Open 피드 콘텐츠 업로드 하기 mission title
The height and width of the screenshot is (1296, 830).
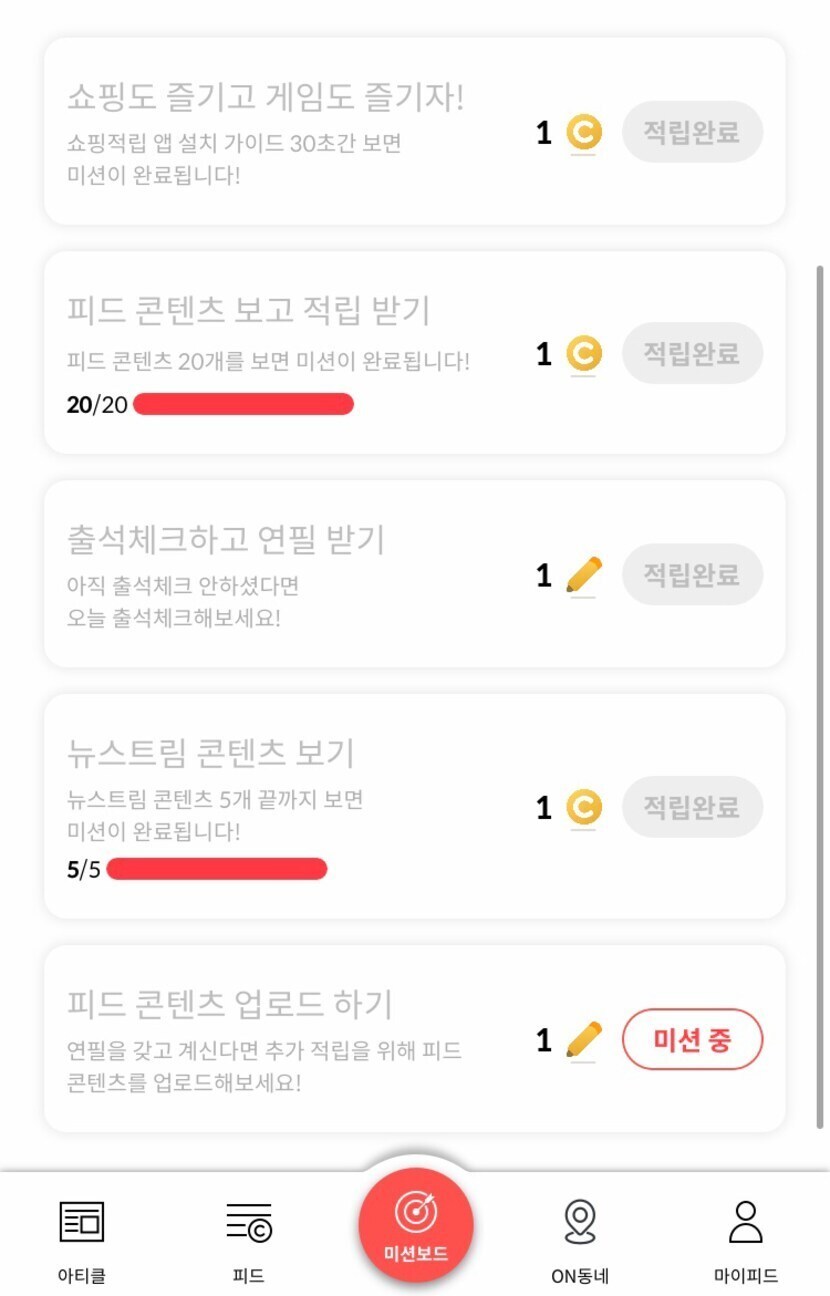tap(230, 1003)
